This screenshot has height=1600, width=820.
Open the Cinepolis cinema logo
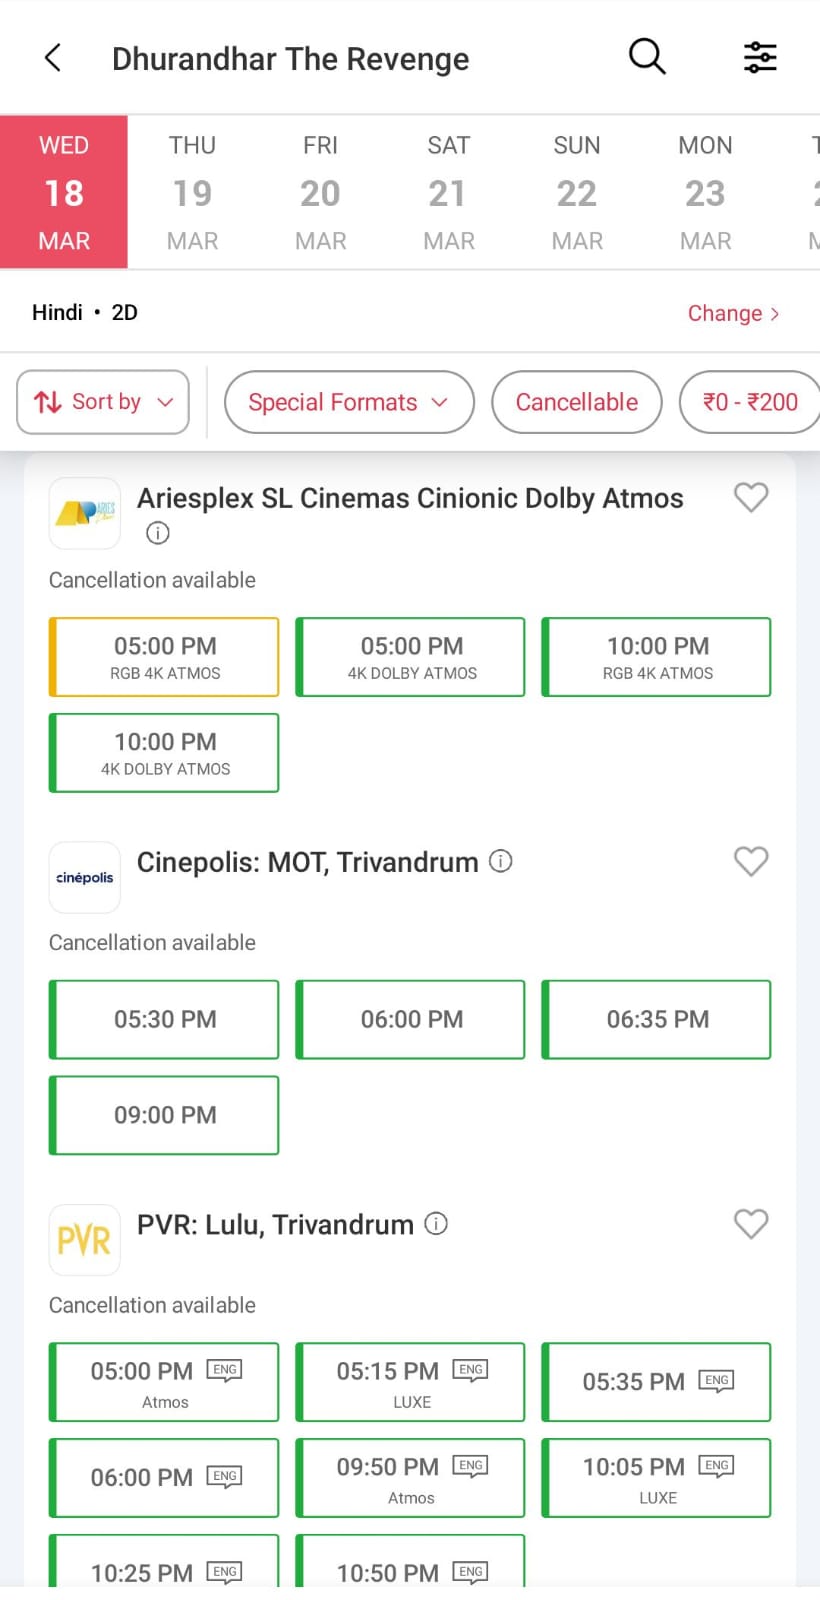(x=85, y=878)
